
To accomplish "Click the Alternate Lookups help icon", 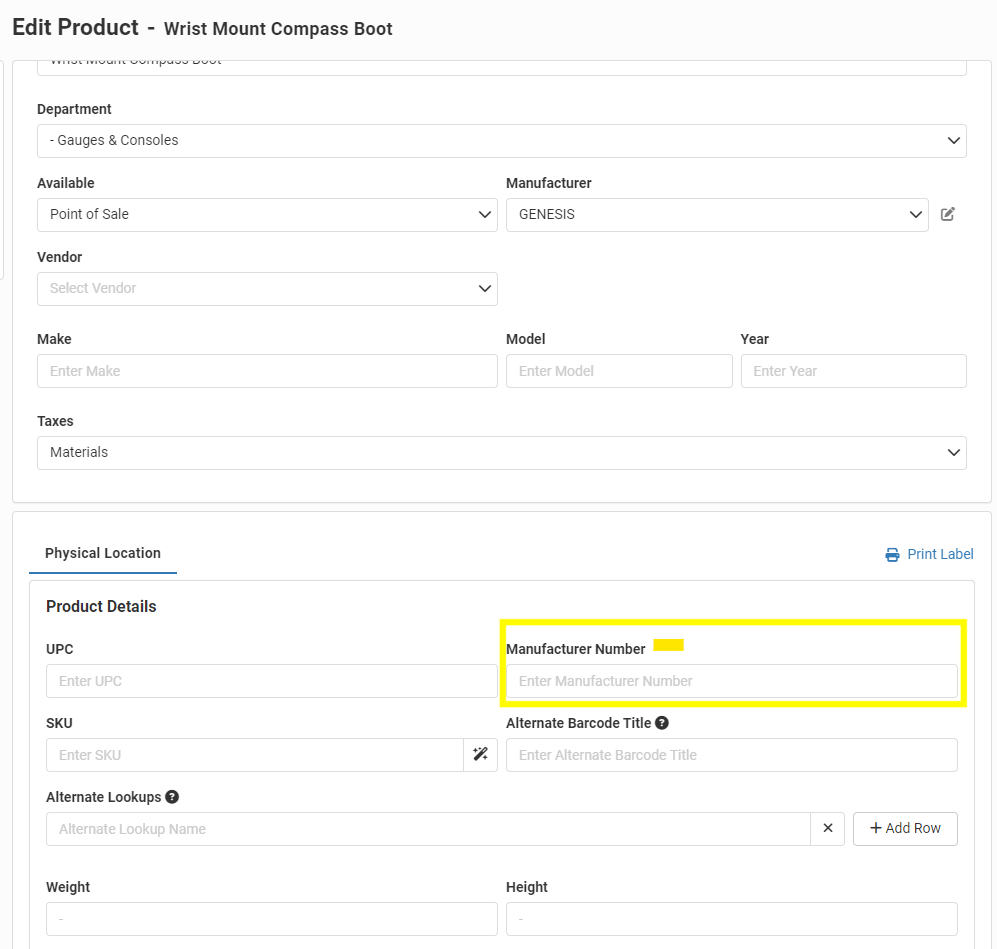I will tap(172, 797).
